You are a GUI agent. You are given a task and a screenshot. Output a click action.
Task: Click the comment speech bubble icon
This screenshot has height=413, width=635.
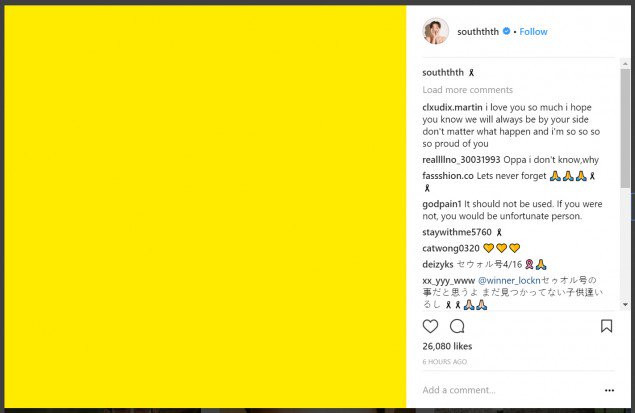(457, 326)
